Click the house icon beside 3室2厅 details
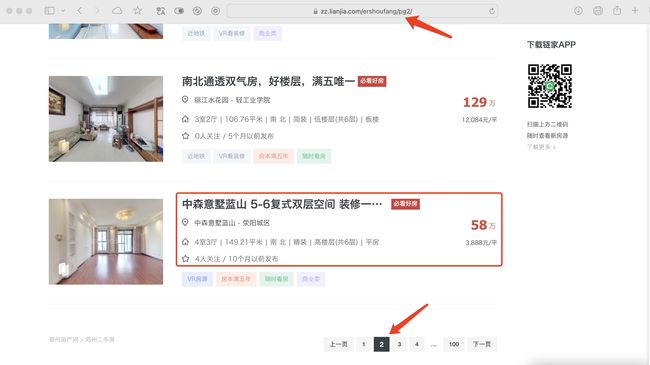 coord(185,119)
